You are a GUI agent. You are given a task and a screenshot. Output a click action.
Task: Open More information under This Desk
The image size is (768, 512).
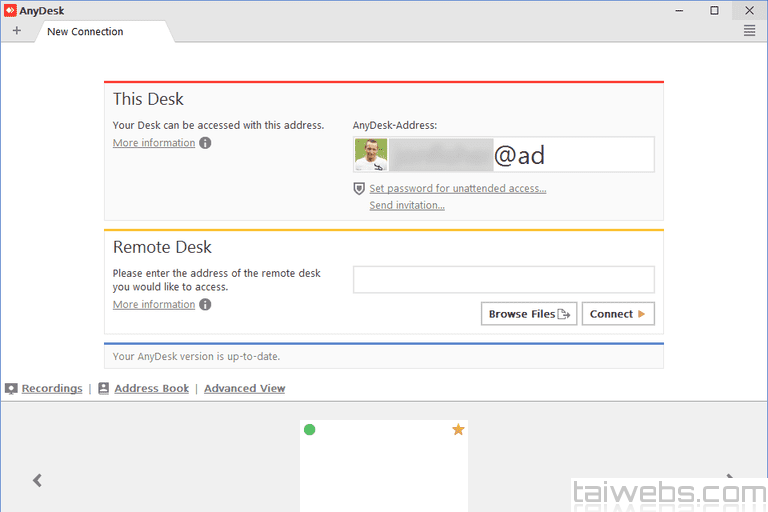(154, 143)
